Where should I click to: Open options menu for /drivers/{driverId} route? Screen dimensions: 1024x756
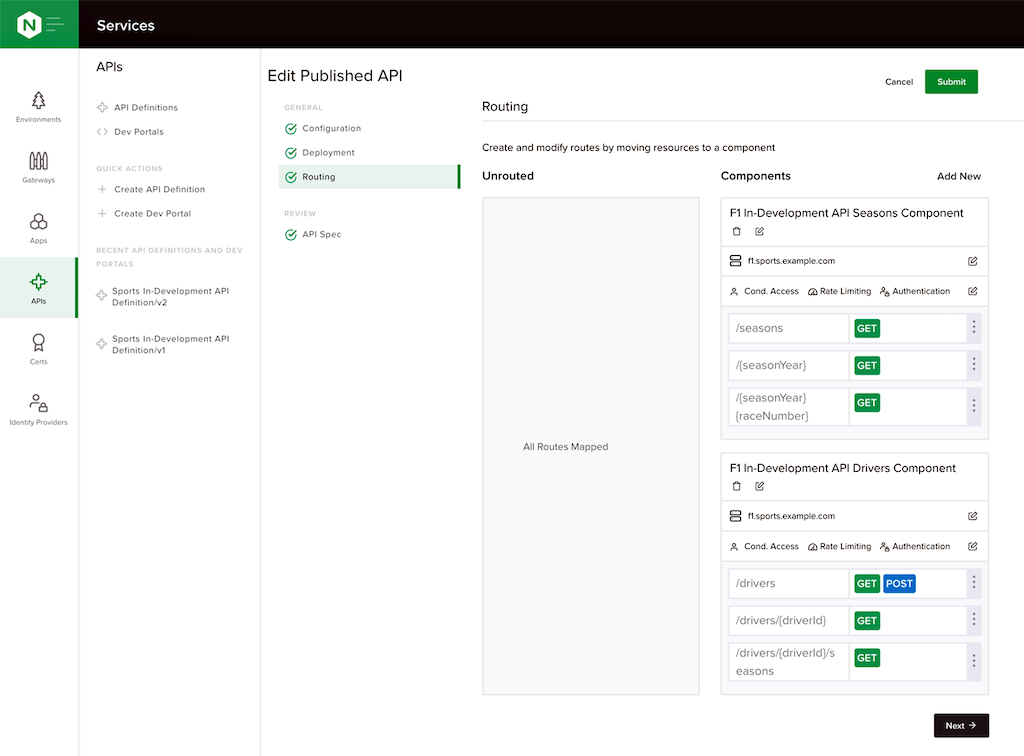[974, 620]
